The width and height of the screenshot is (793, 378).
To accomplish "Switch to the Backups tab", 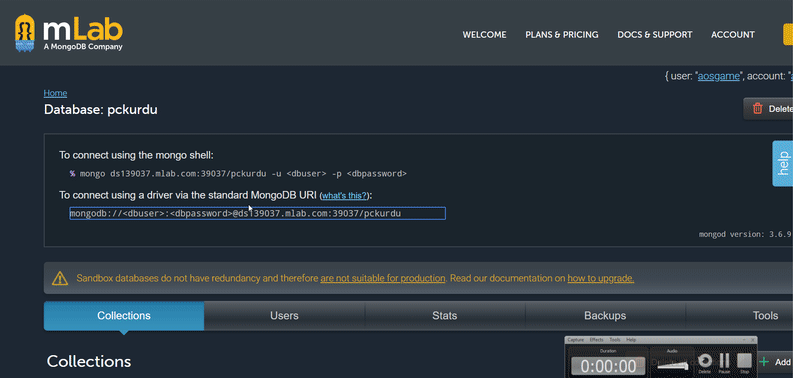I will (605, 316).
